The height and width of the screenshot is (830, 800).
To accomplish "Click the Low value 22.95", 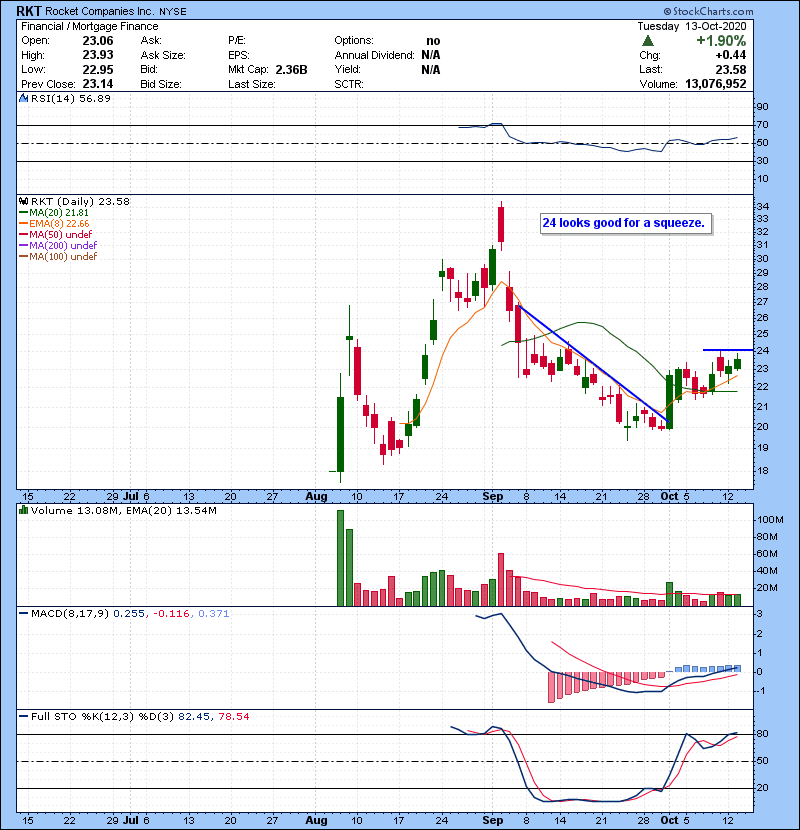I will tap(98, 69).
